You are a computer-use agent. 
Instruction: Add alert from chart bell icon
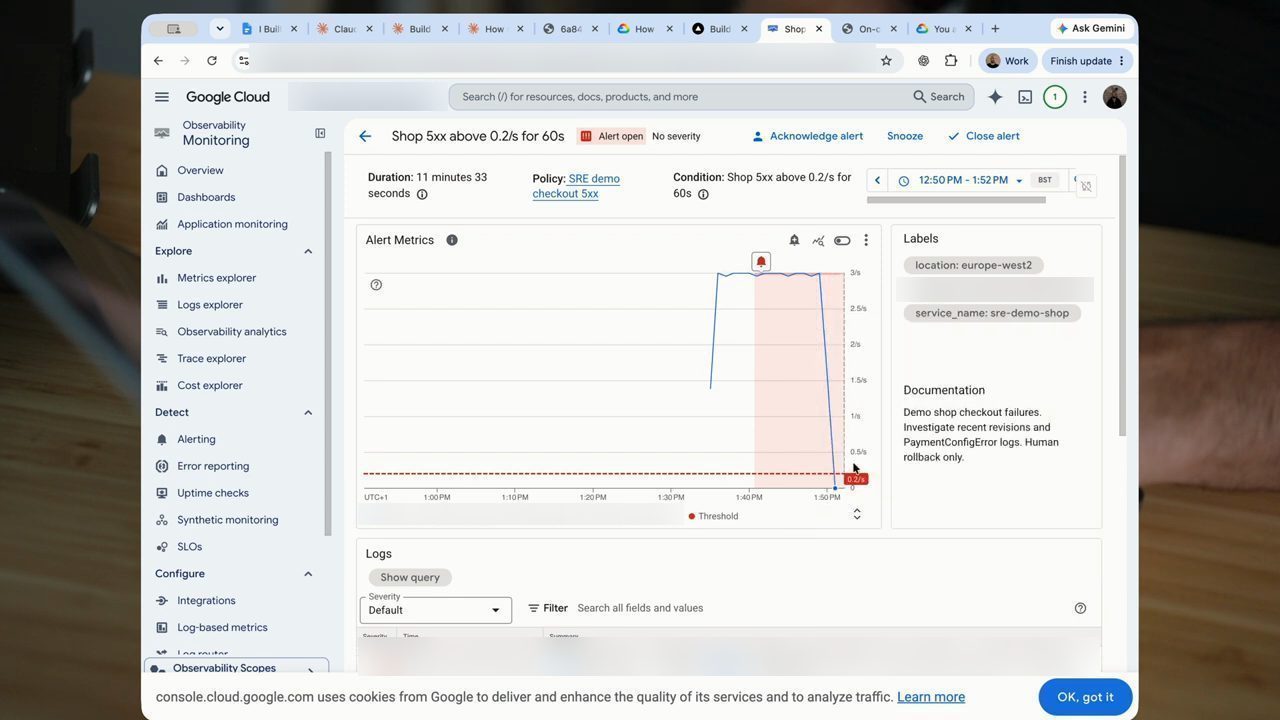pos(794,240)
